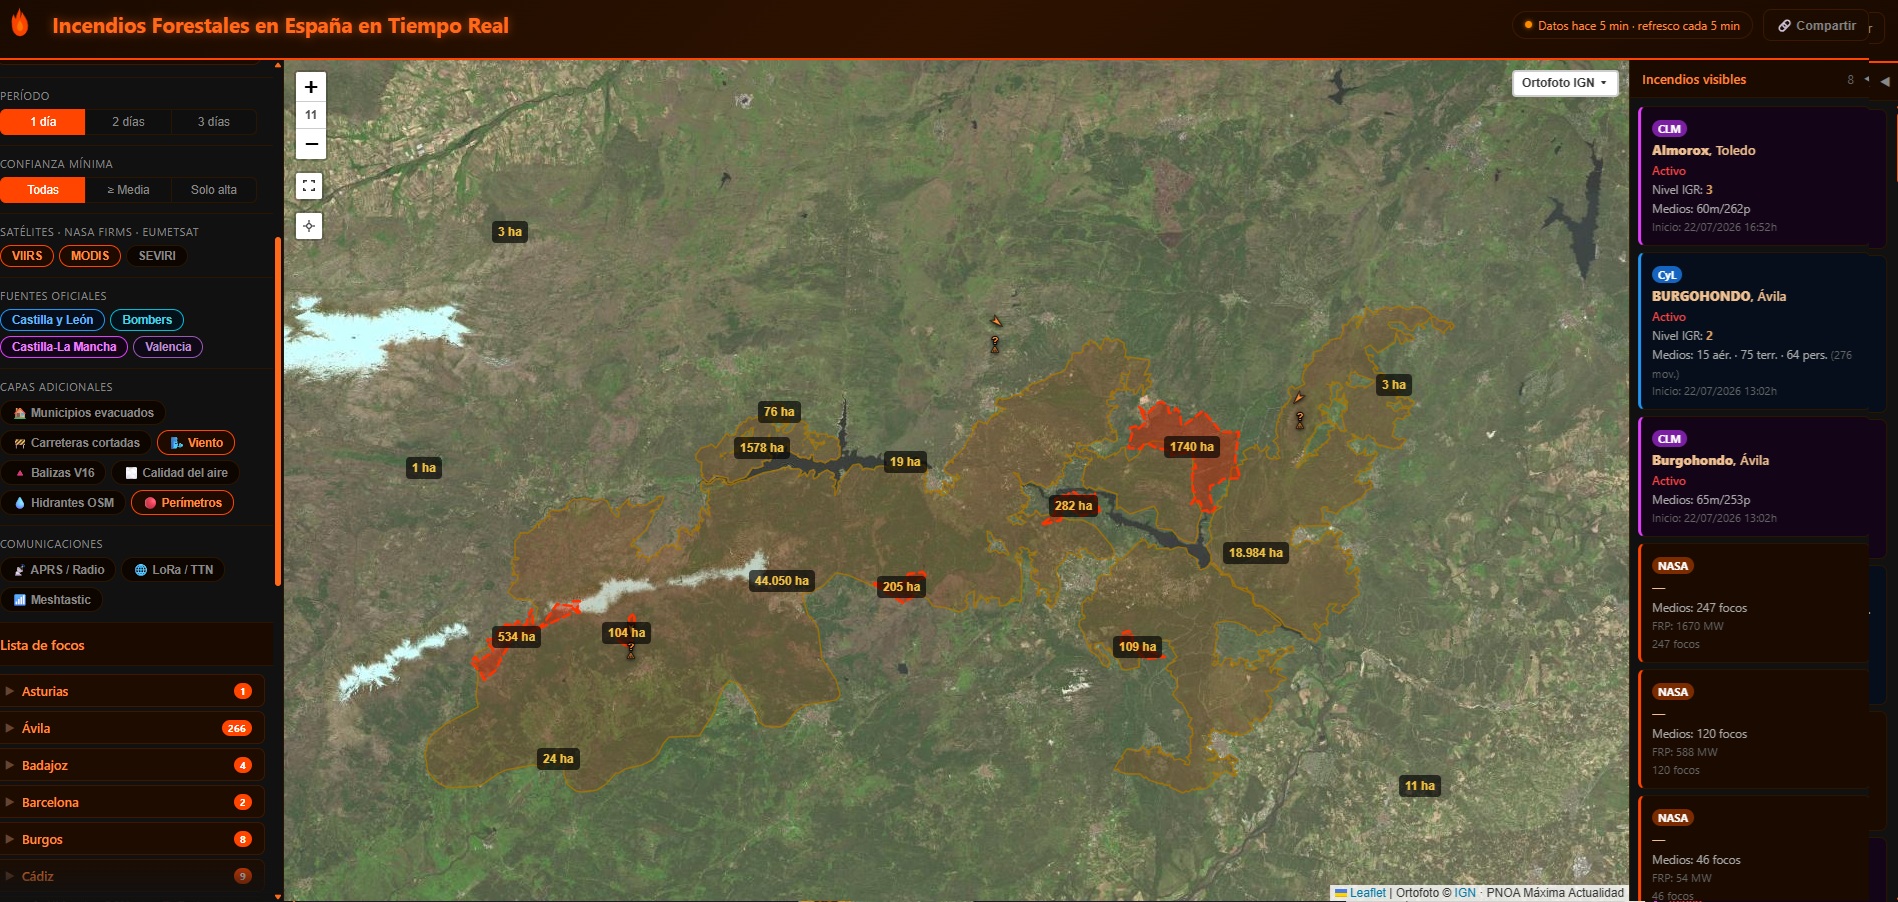Expand the Burgos fire list
The width and height of the screenshot is (1898, 902).
click(132, 839)
